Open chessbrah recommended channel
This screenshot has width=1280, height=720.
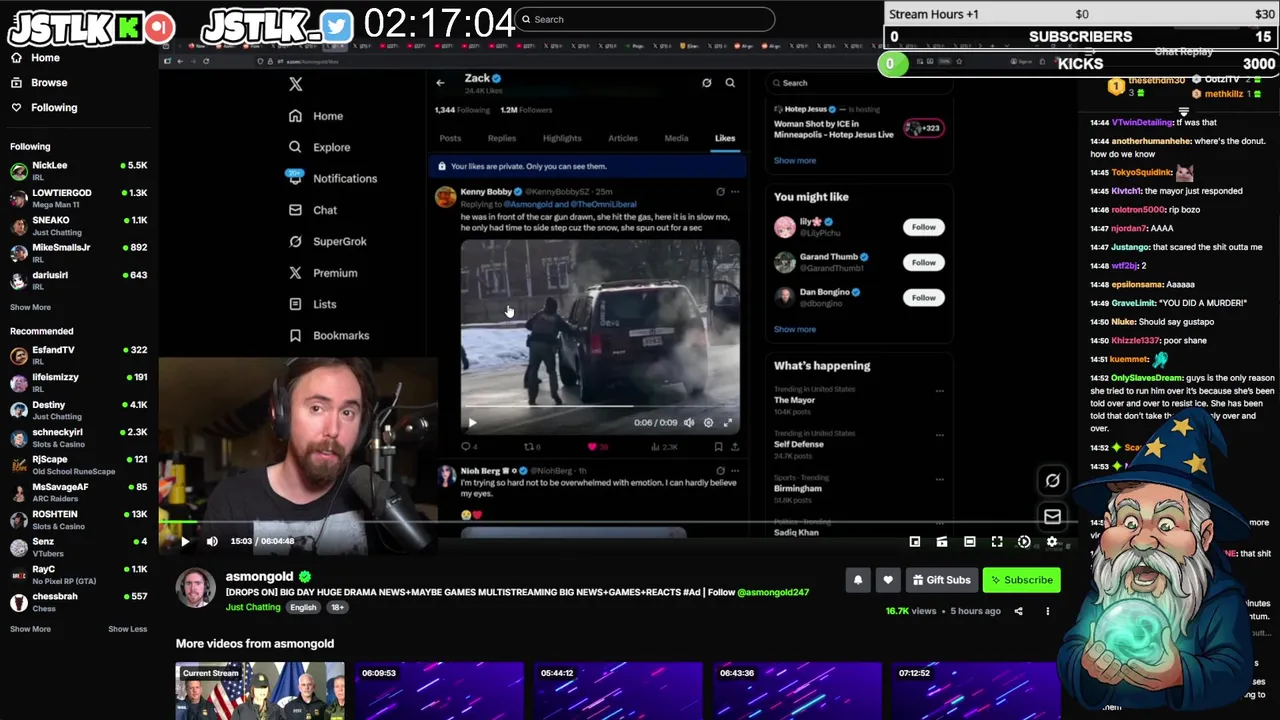coord(78,601)
